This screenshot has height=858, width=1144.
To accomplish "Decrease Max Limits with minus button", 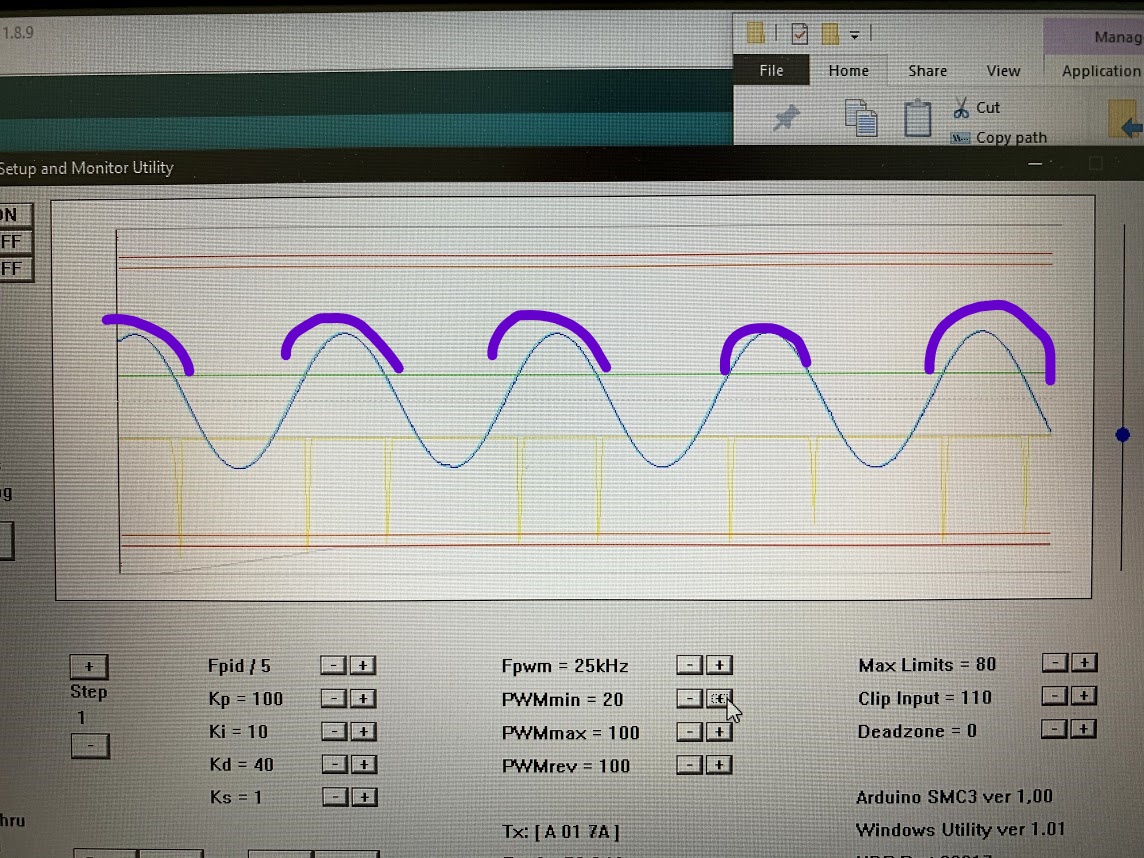I will 1054,662.
